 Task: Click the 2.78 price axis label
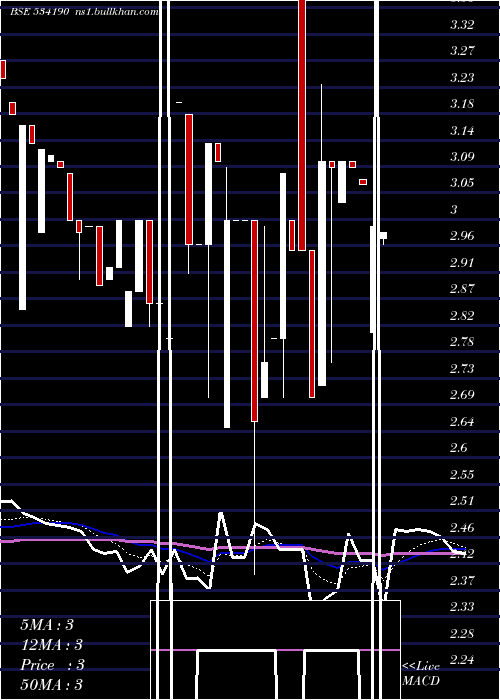click(462, 342)
